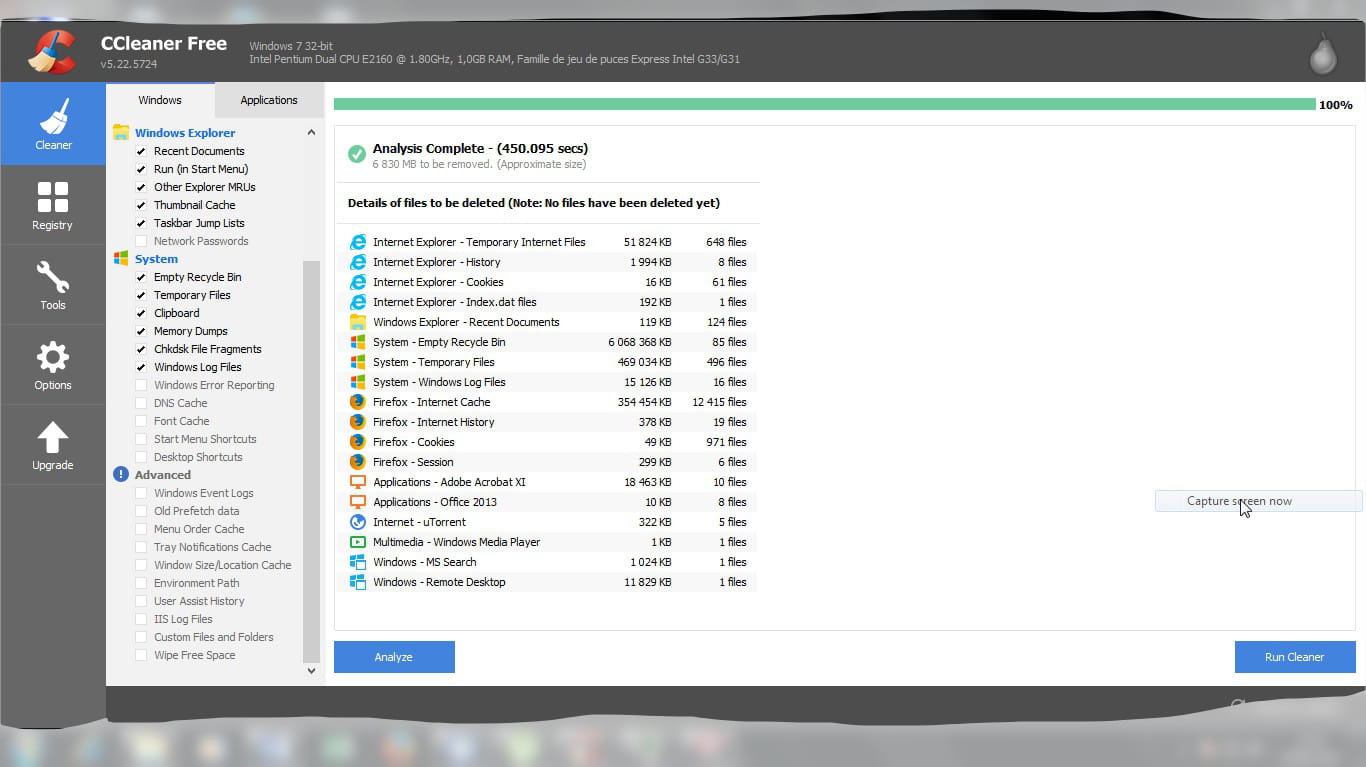Screen dimensions: 1366x767
Task: Click the Analyze button
Action: pyautogui.click(x=394, y=657)
